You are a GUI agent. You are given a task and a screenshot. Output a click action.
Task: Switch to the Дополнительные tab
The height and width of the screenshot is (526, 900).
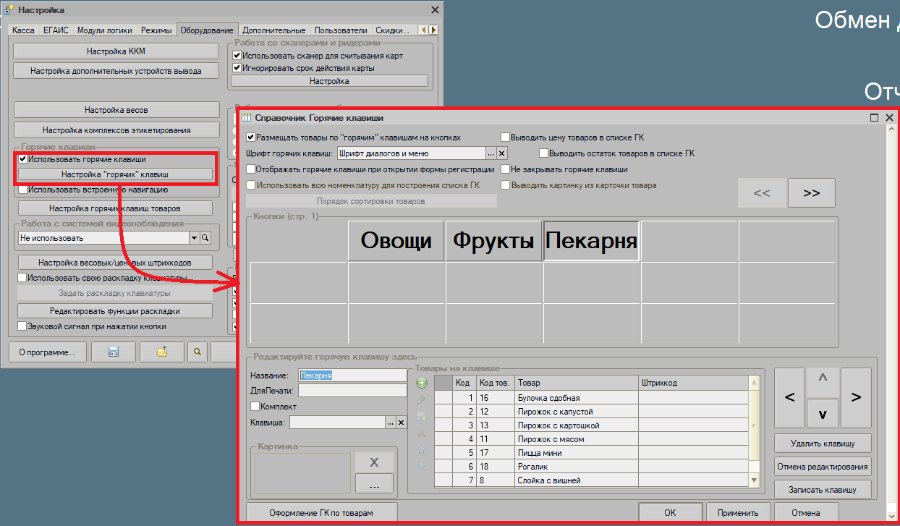[274, 30]
